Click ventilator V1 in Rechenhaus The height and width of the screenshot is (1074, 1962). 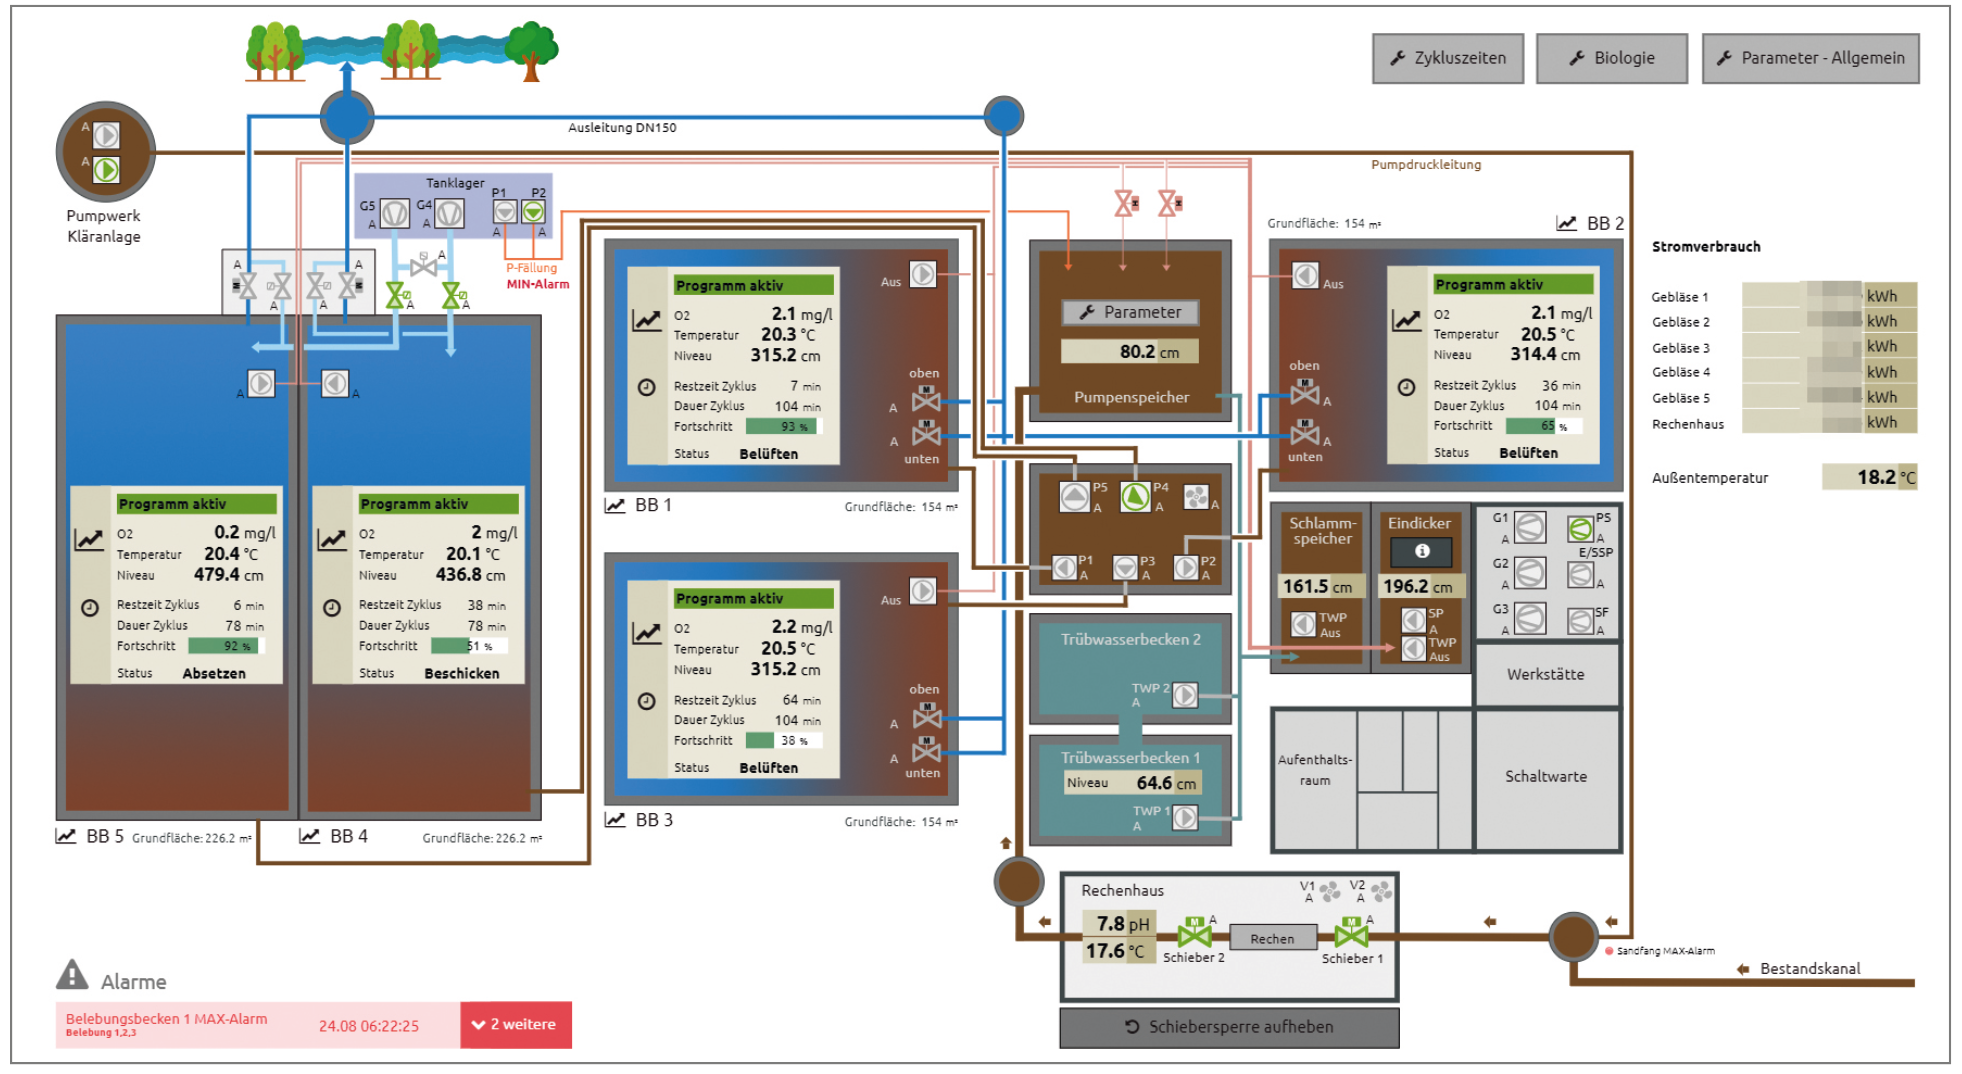1329,890
